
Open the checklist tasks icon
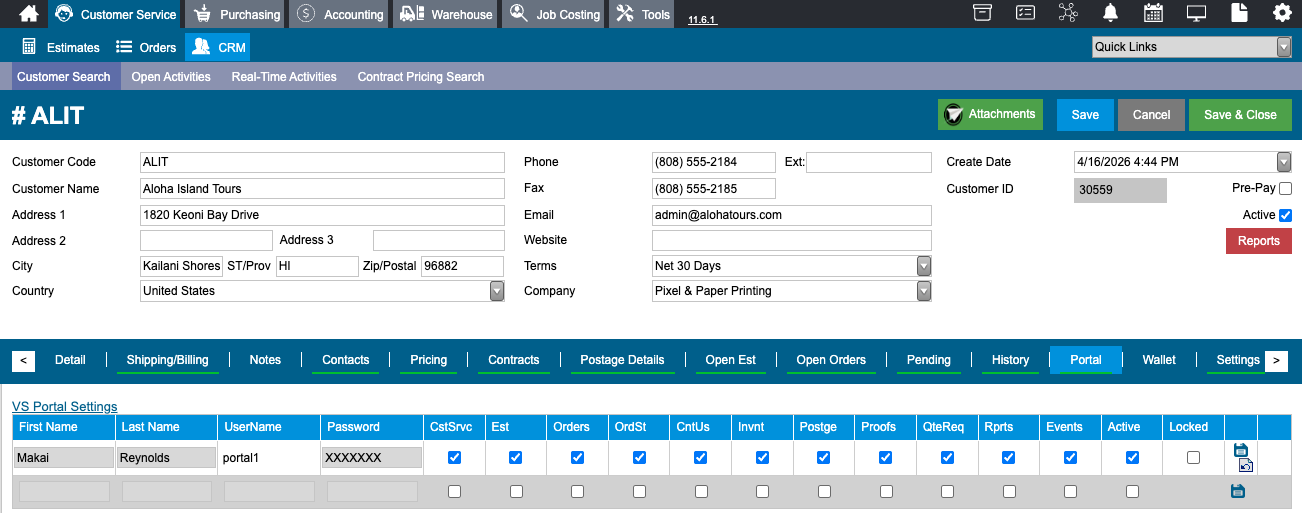[x=1025, y=13]
